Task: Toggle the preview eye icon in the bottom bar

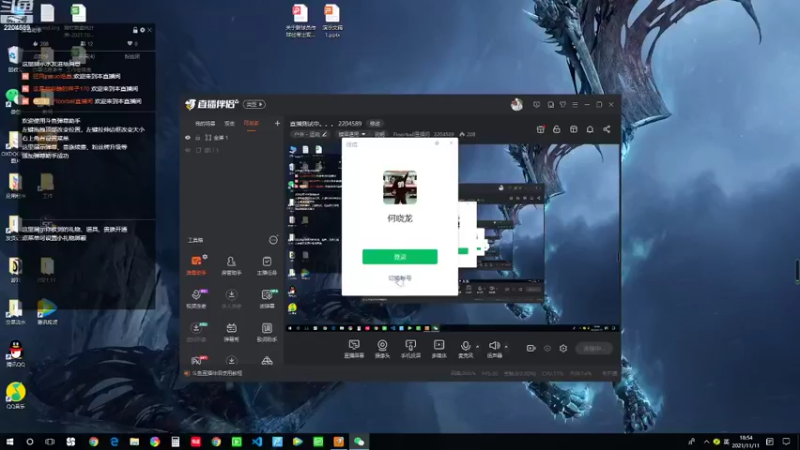Action: [x=547, y=348]
